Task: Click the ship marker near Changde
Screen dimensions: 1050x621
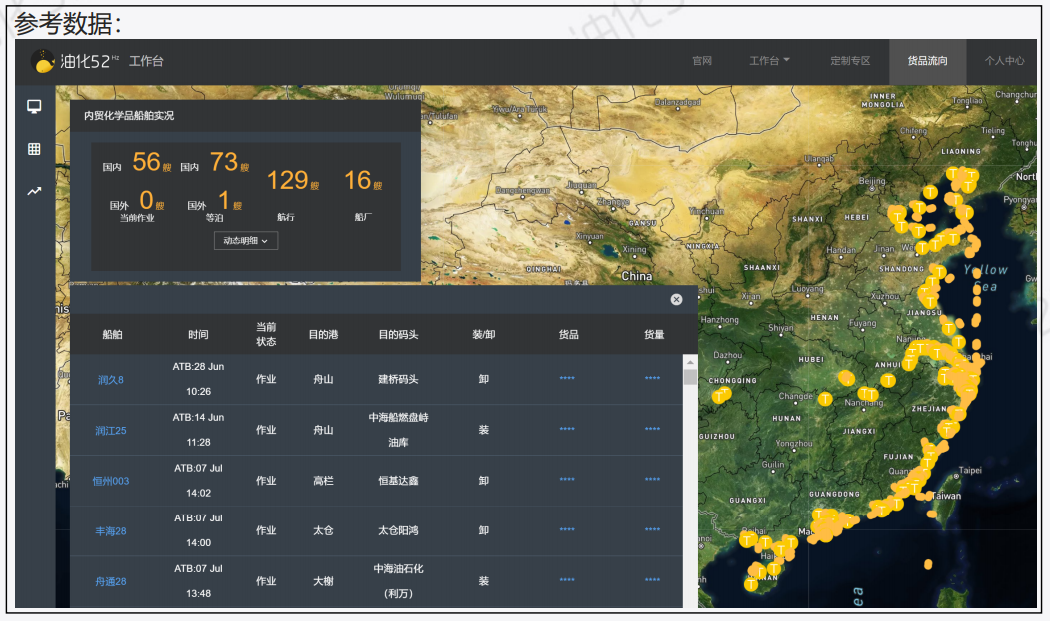Action: click(825, 399)
